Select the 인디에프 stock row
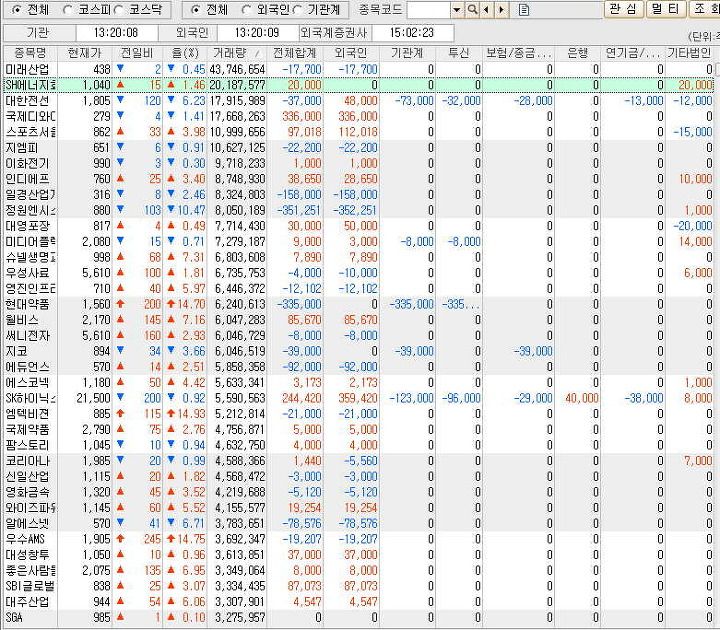 pos(358,179)
